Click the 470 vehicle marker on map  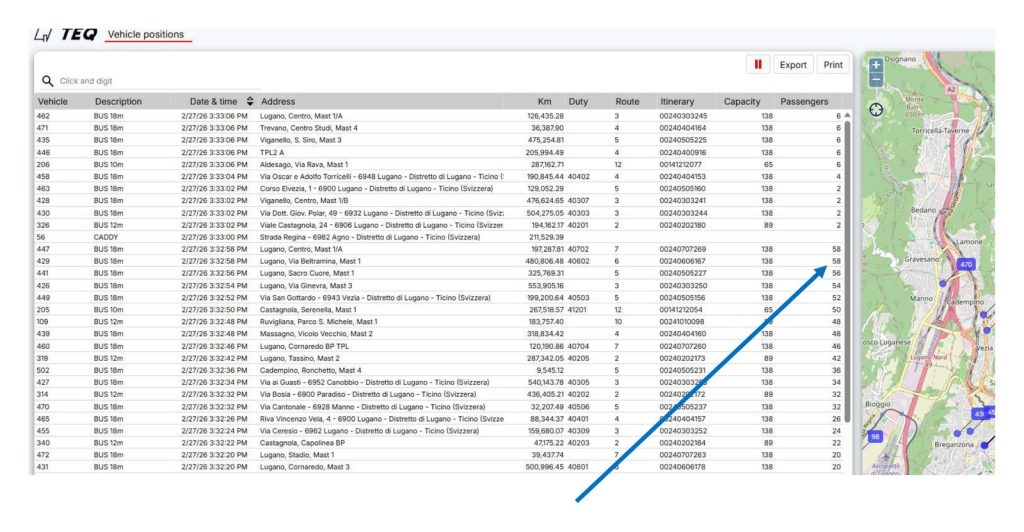tap(966, 264)
